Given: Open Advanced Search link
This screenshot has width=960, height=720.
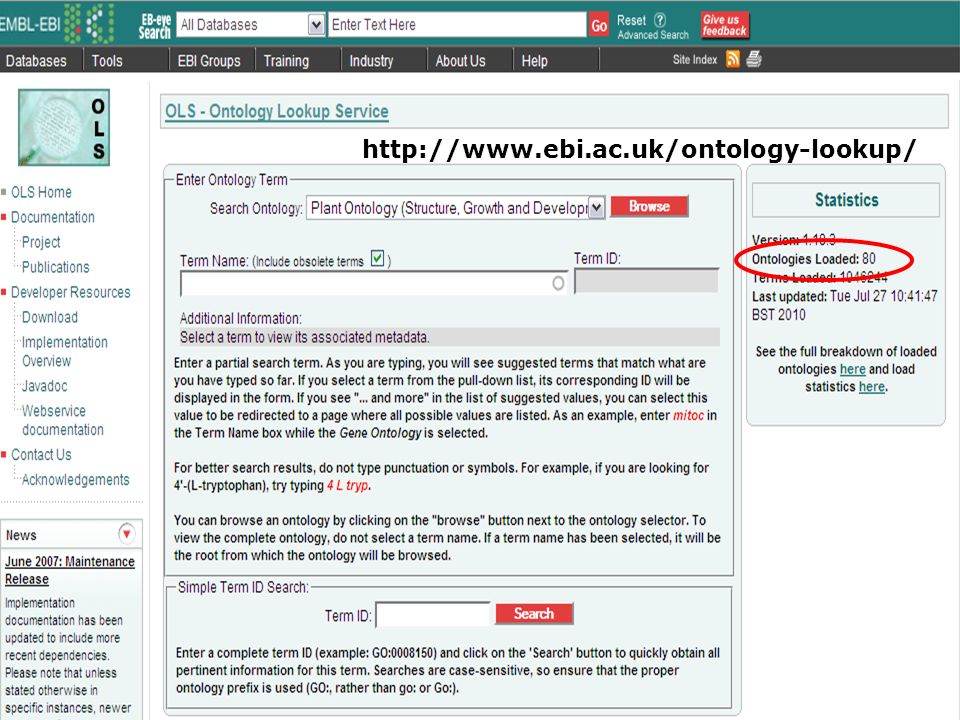Looking at the screenshot, I should pyautogui.click(x=653, y=35).
